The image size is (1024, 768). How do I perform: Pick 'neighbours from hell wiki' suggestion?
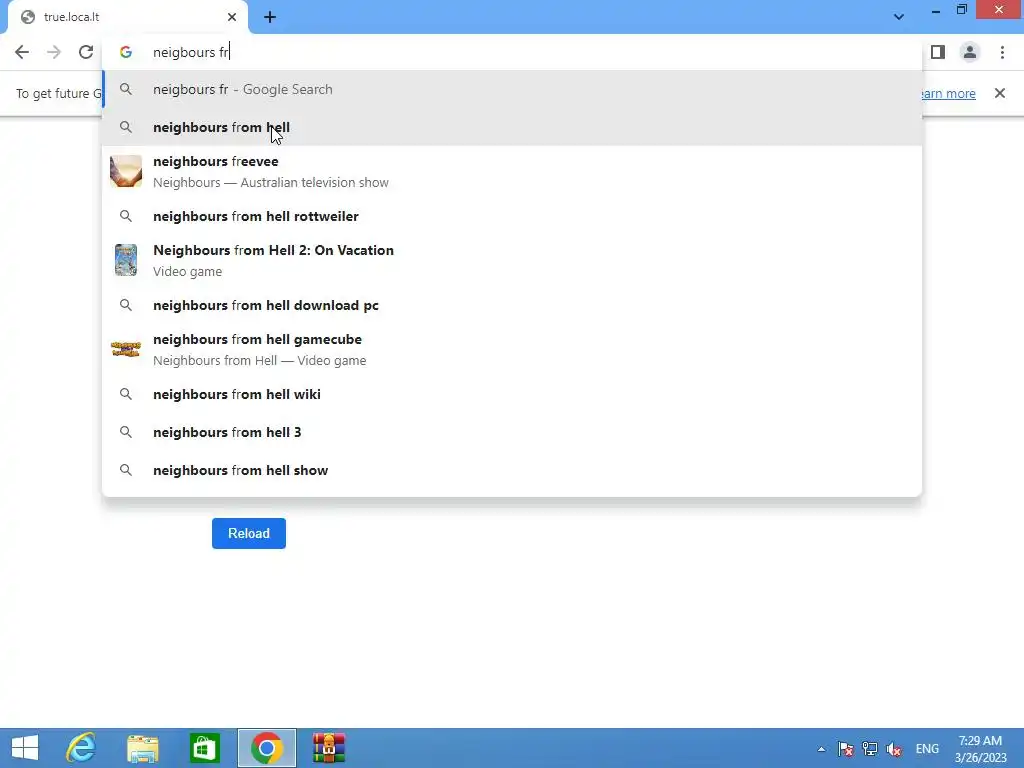click(x=512, y=394)
